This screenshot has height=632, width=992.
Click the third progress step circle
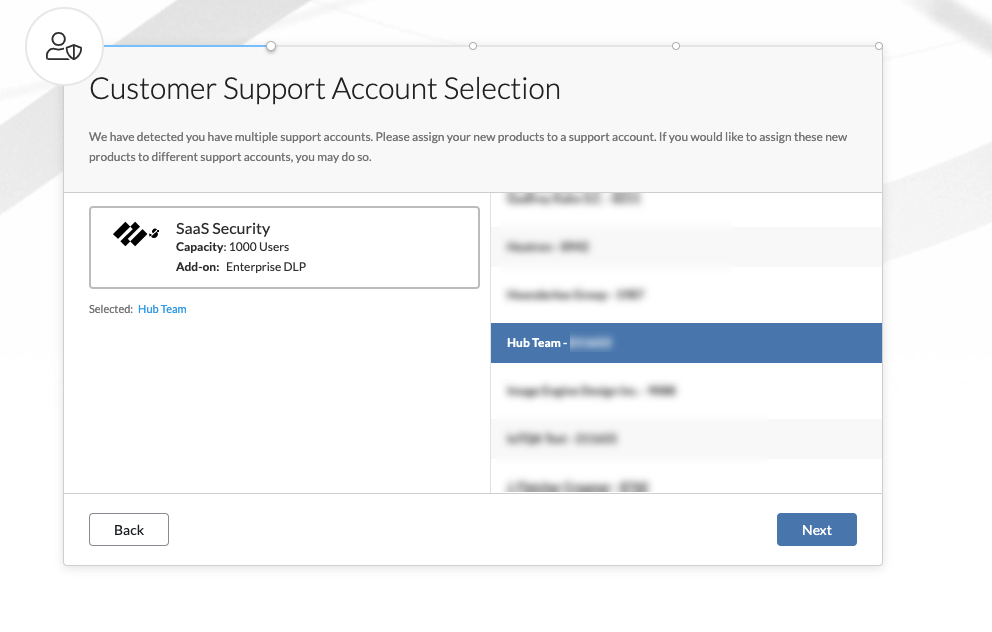(x=676, y=46)
